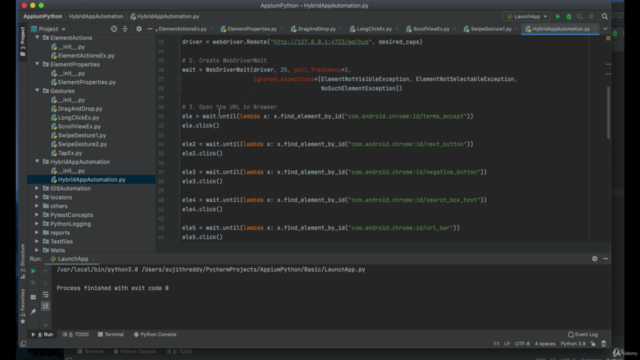Open the 127.0.0.1:4723 hub URL link
The height and width of the screenshot is (360, 640).
(320, 42)
